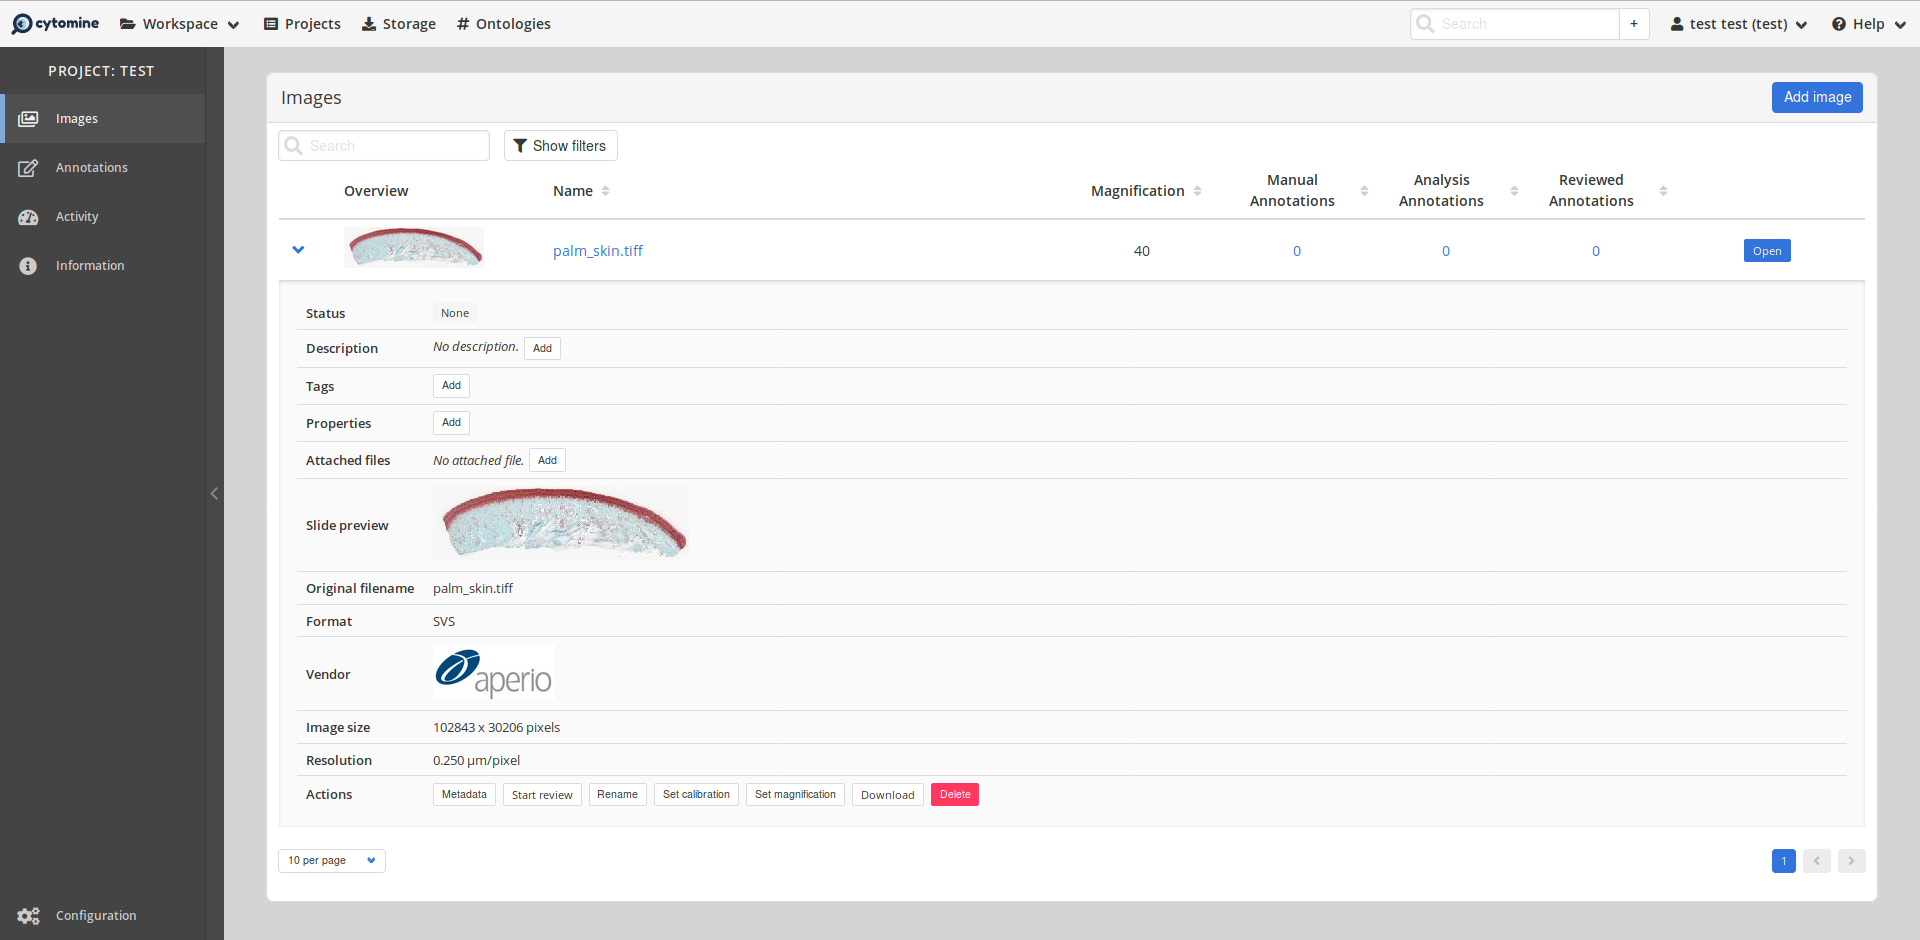Viewport: 1920px width, 940px height.
Task: Collapse the palm_skin.tiff row details
Action: pos(298,250)
